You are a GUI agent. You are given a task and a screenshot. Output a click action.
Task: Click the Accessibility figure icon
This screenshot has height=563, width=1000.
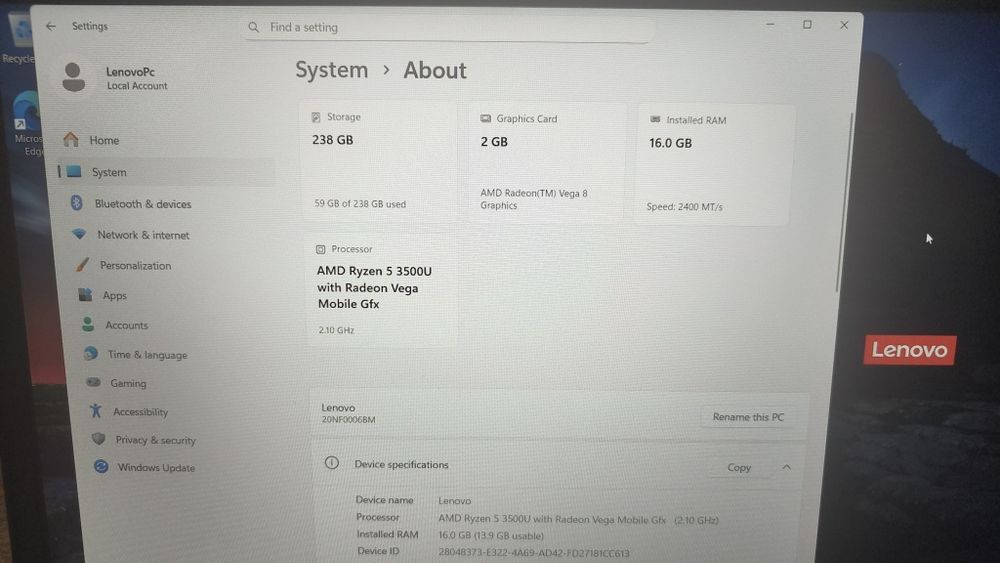(x=96, y=411)
